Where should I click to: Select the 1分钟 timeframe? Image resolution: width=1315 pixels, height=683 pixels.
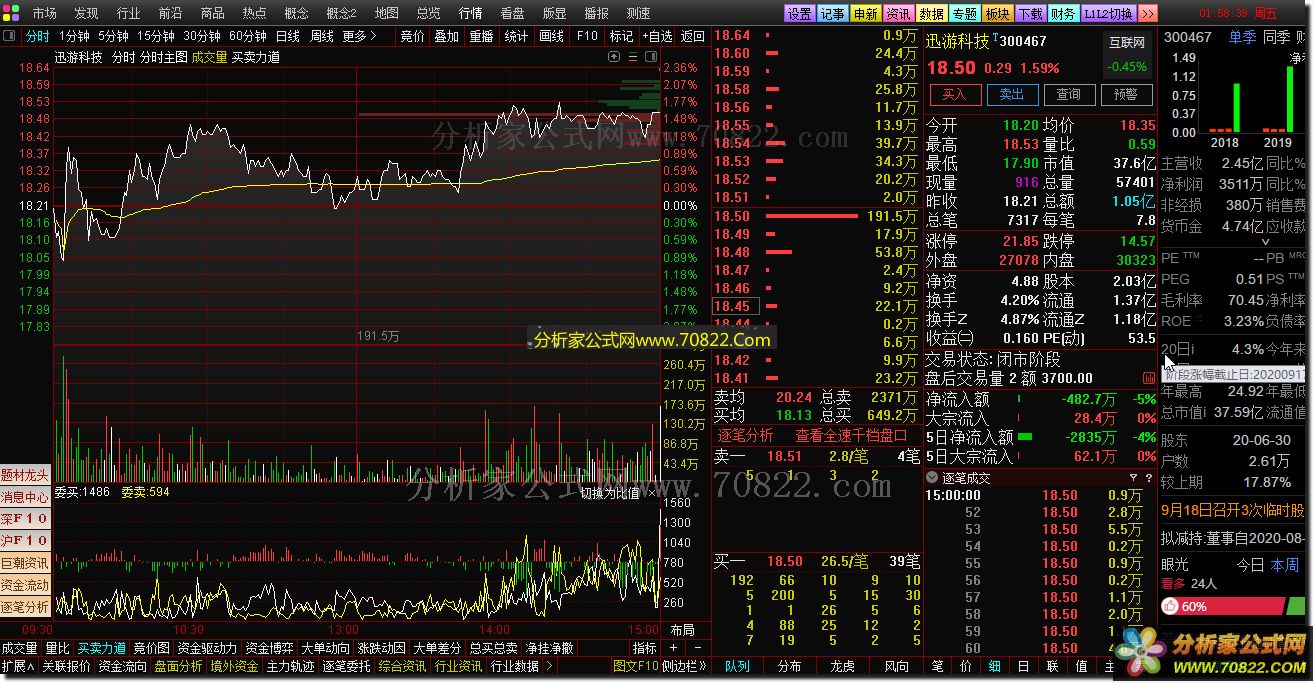(74, 36)
